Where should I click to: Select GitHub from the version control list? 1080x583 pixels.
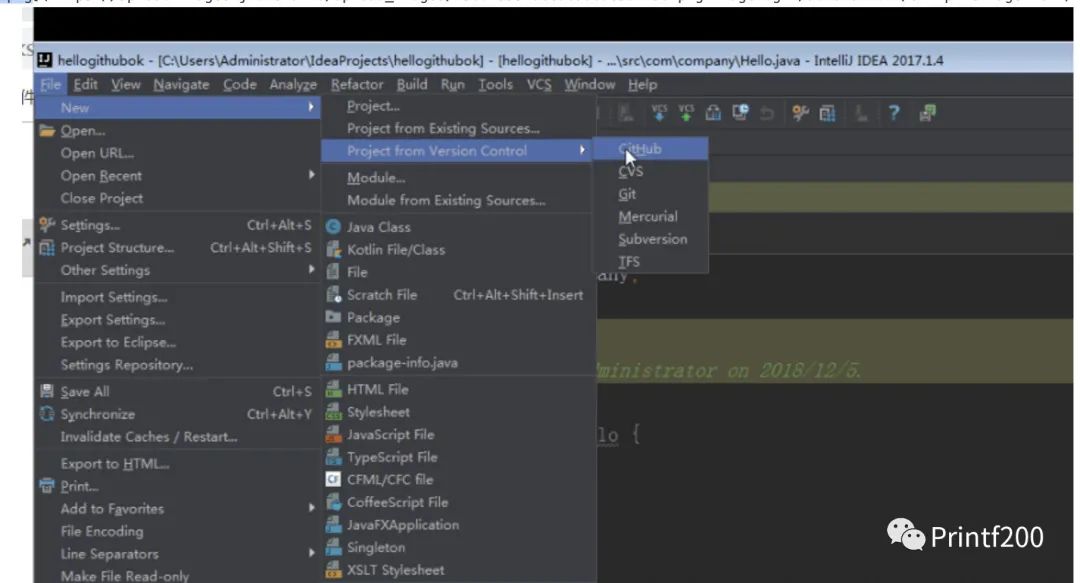click(650, 149)
